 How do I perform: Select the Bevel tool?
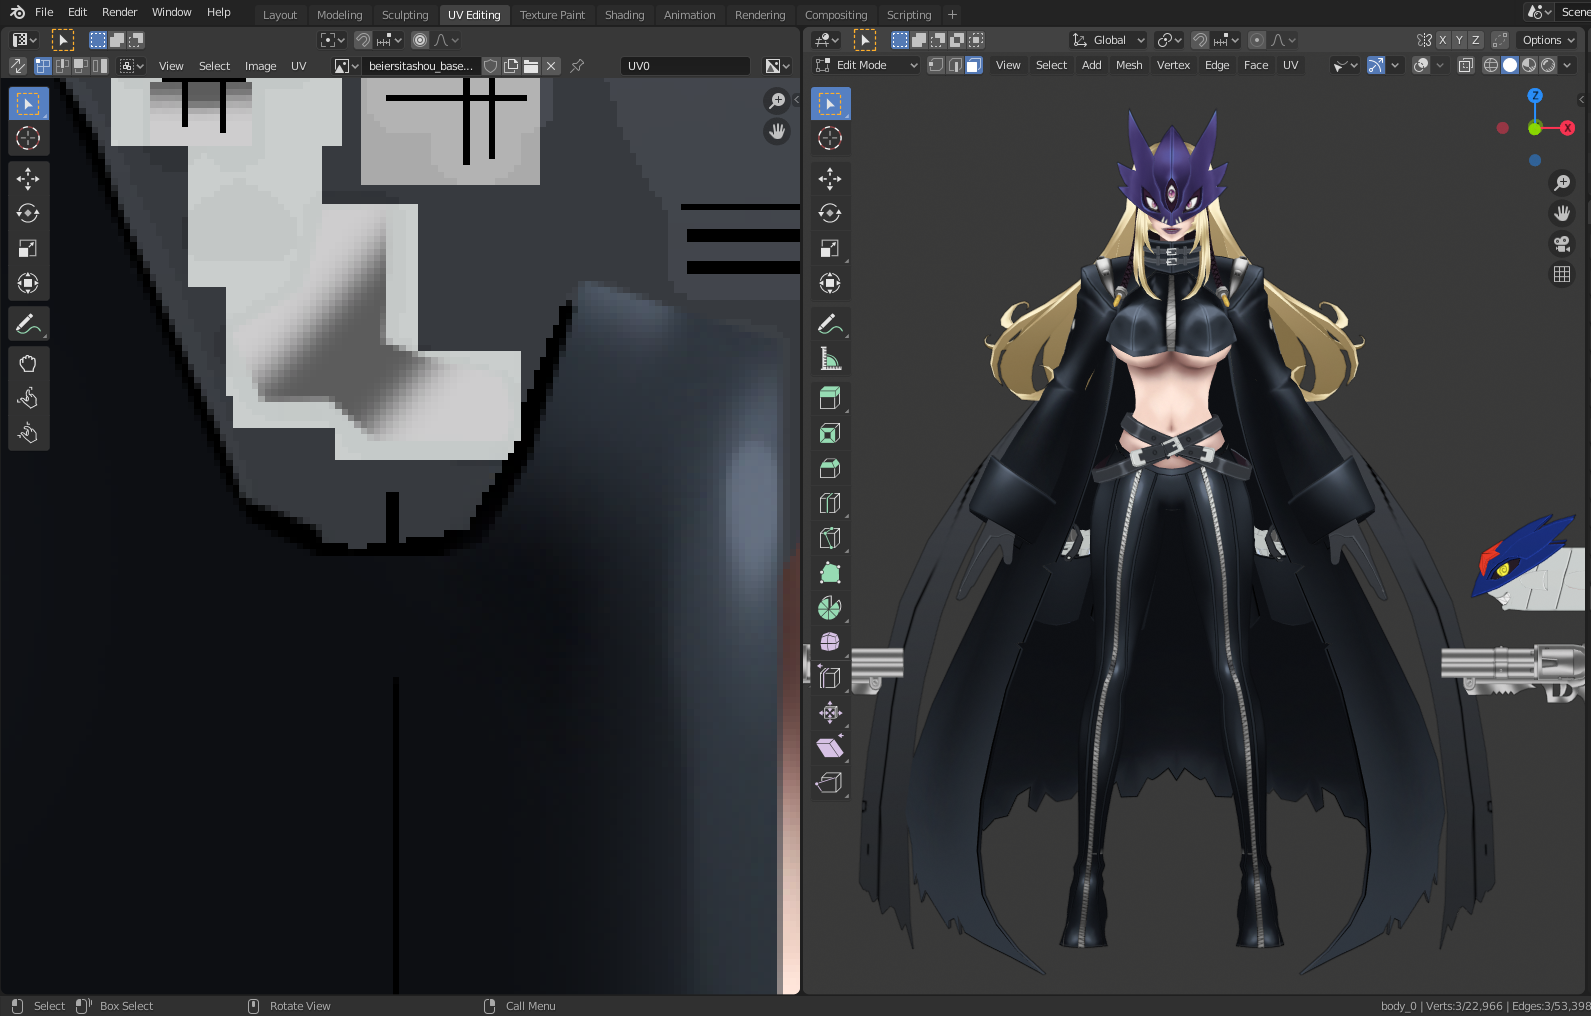coord(830,469)
